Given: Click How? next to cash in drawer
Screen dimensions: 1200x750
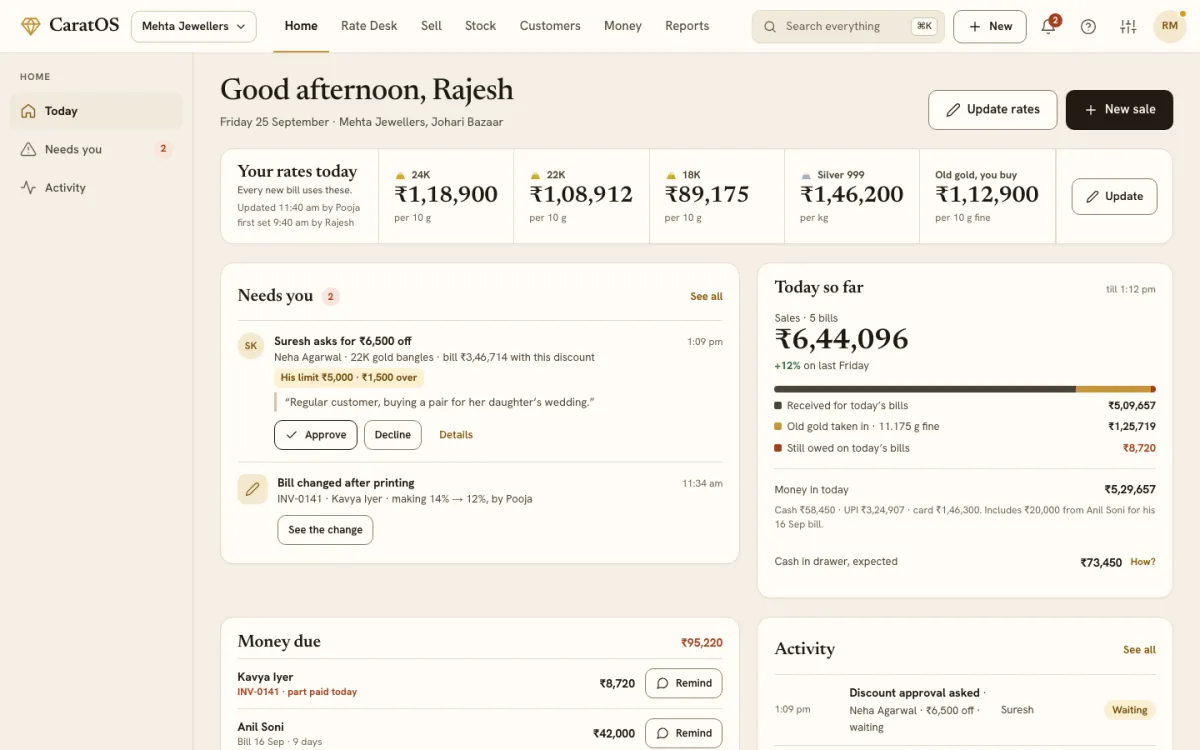Looking at the screenshot, I should pos(1143,562).
